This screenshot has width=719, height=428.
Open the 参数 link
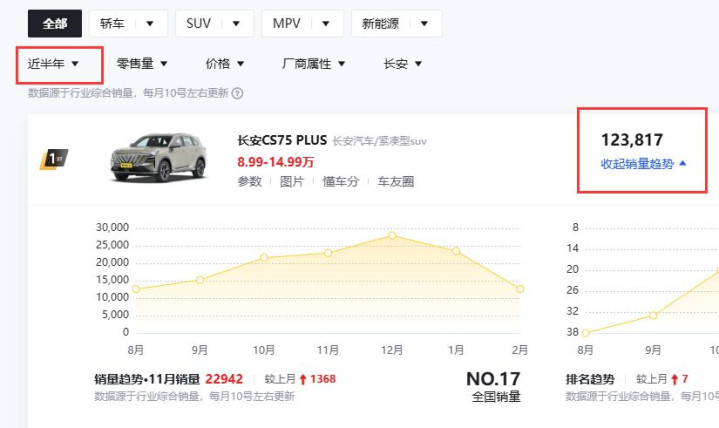[249, 182]
